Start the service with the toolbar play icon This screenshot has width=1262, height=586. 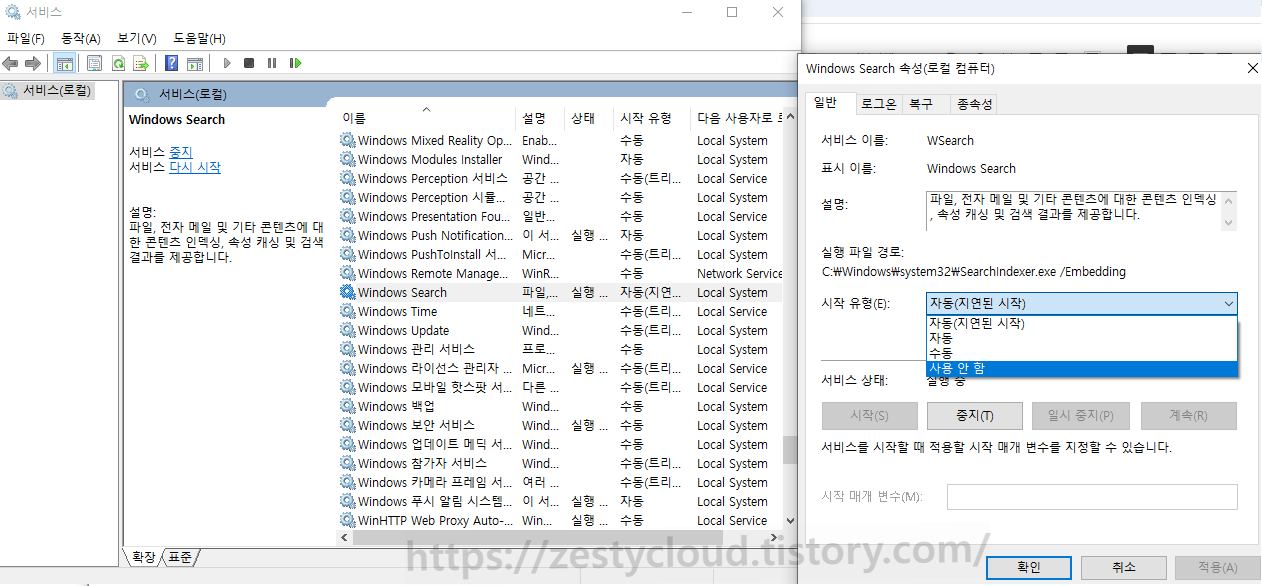[227, 63]
